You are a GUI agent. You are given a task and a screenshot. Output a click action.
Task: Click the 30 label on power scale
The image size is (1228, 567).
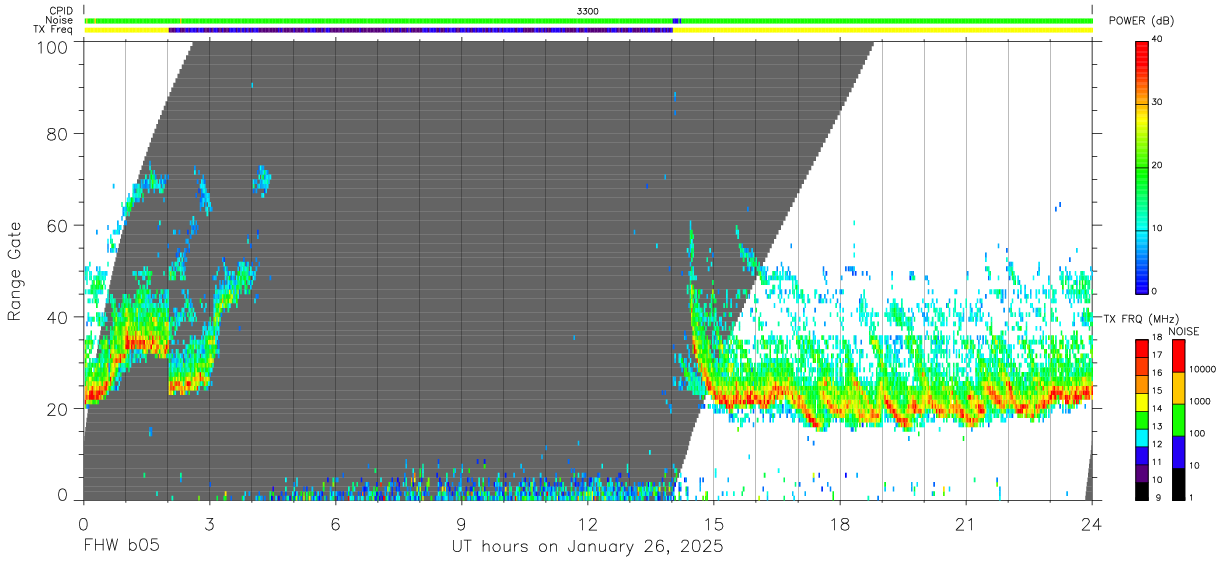tap(1158, 103)
